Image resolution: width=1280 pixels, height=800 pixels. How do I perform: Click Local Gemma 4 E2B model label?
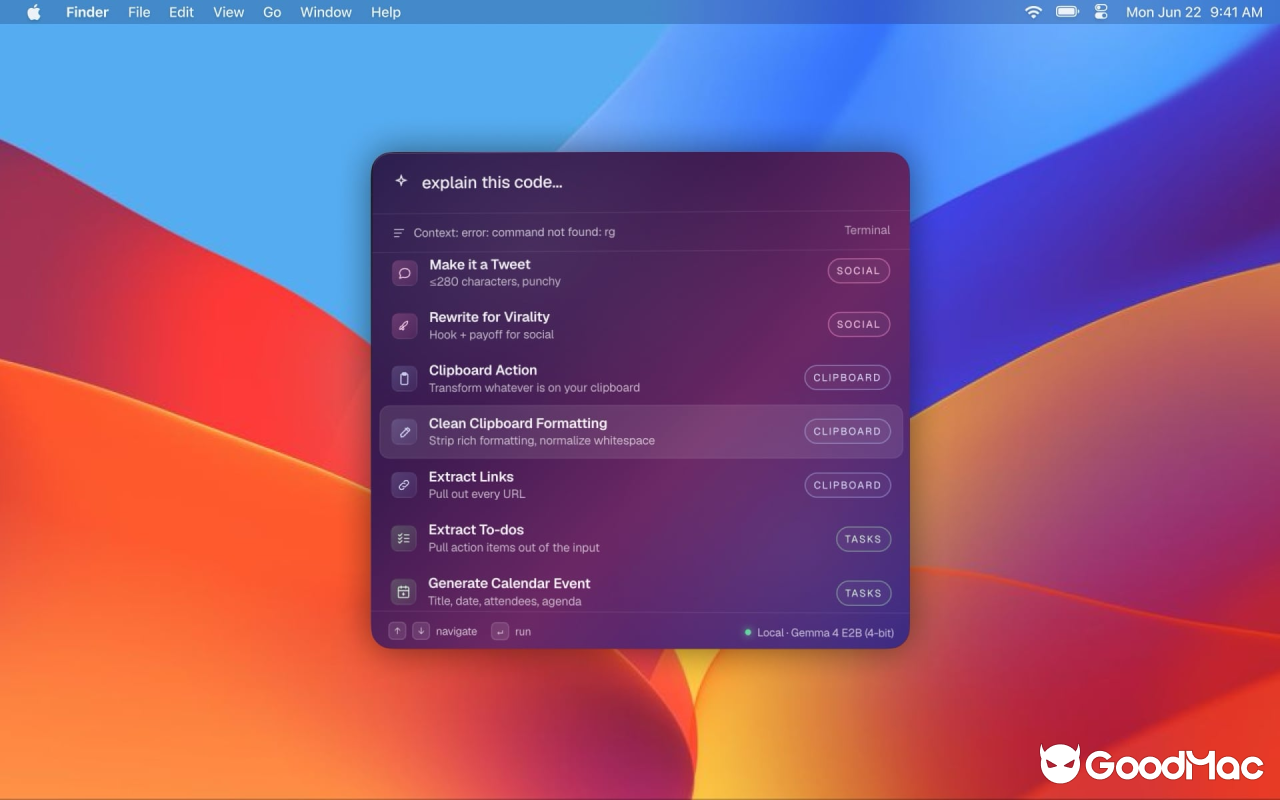(825, 632)
